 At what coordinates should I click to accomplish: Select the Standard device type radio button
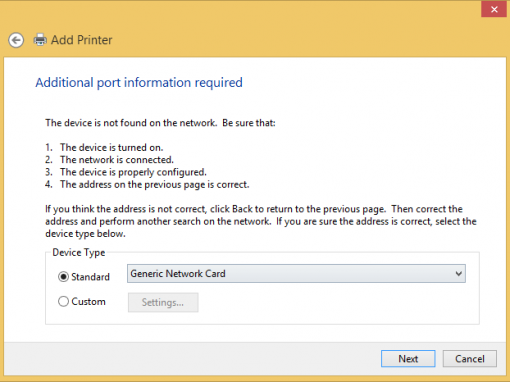pyautogui.click(x=63, y=277)
